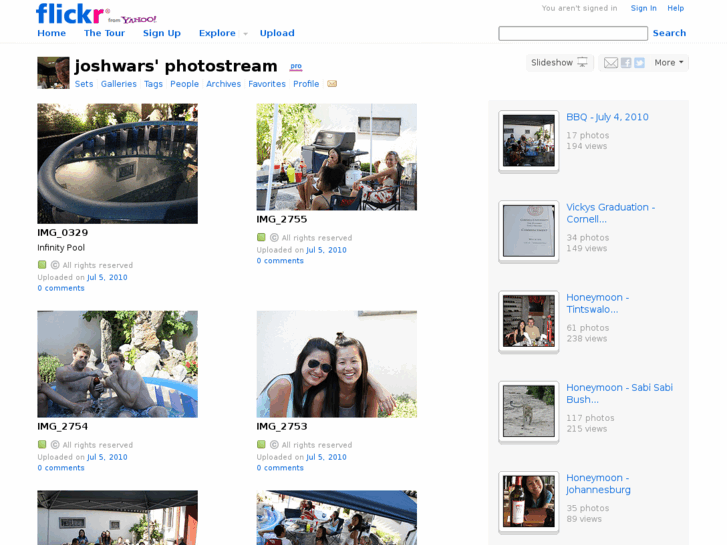727x545 pixels.
Task: Open 0 comments under IMG_2753
Action: point(280,468)
